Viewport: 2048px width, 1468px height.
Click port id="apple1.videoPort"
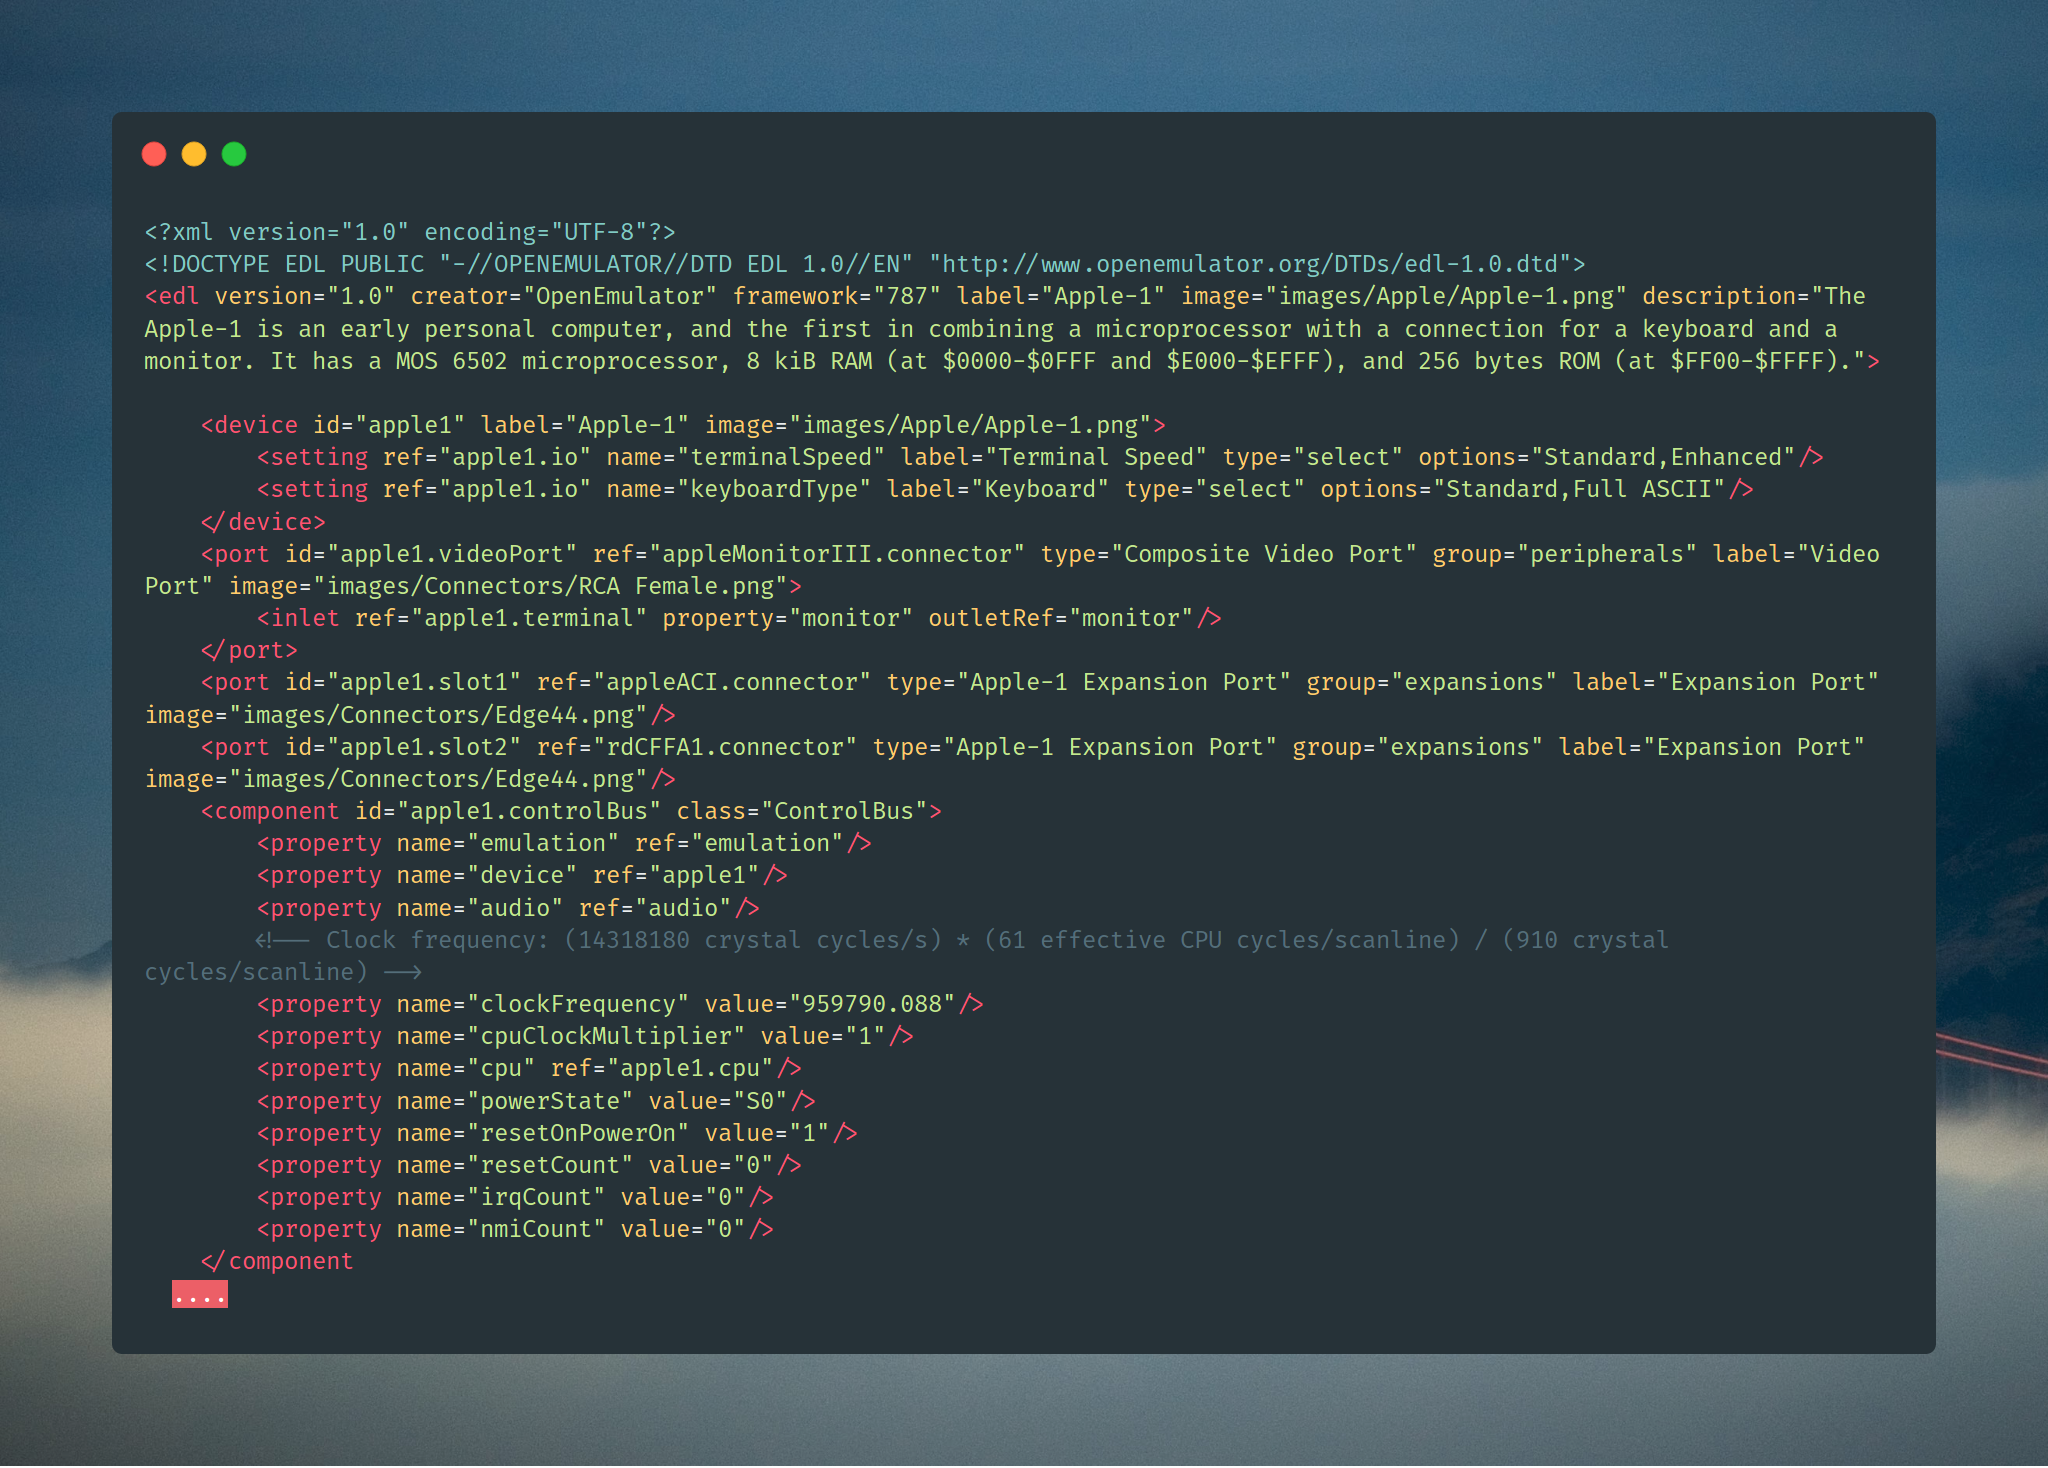pos(389,554)
